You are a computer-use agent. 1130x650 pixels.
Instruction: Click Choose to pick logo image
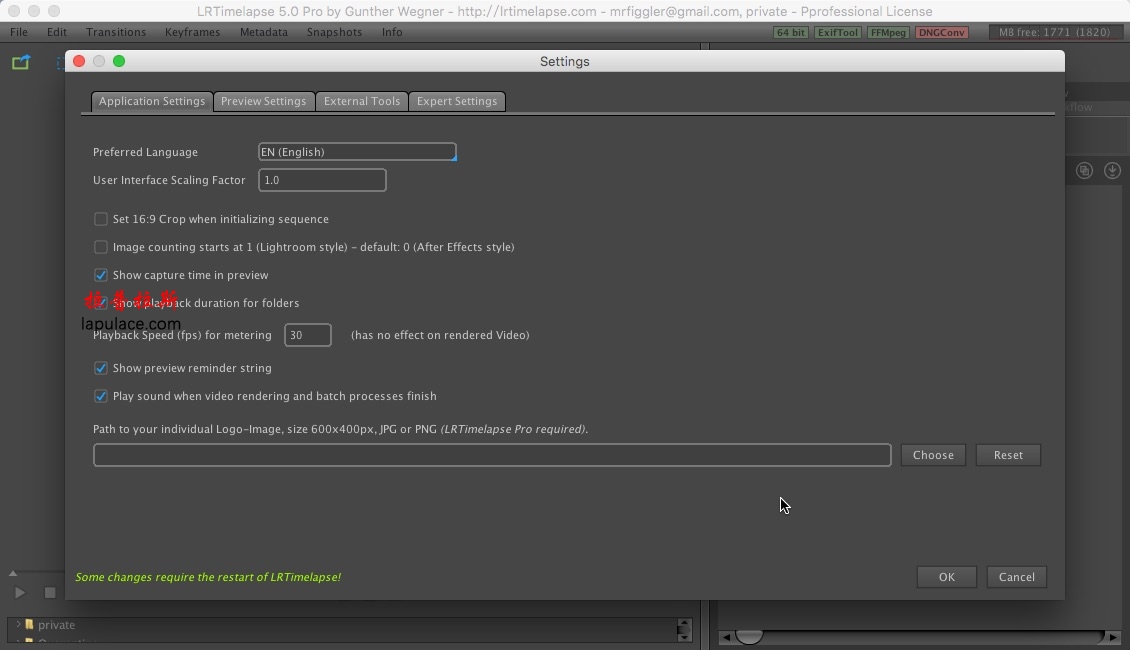933,455
